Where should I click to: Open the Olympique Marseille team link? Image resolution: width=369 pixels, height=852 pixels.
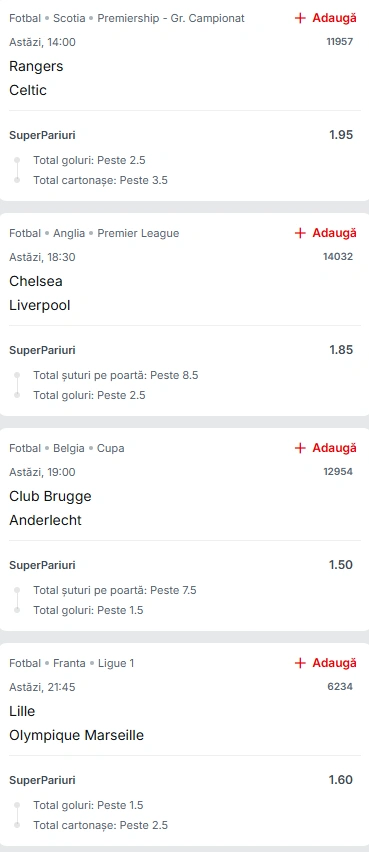coord(77,735)
